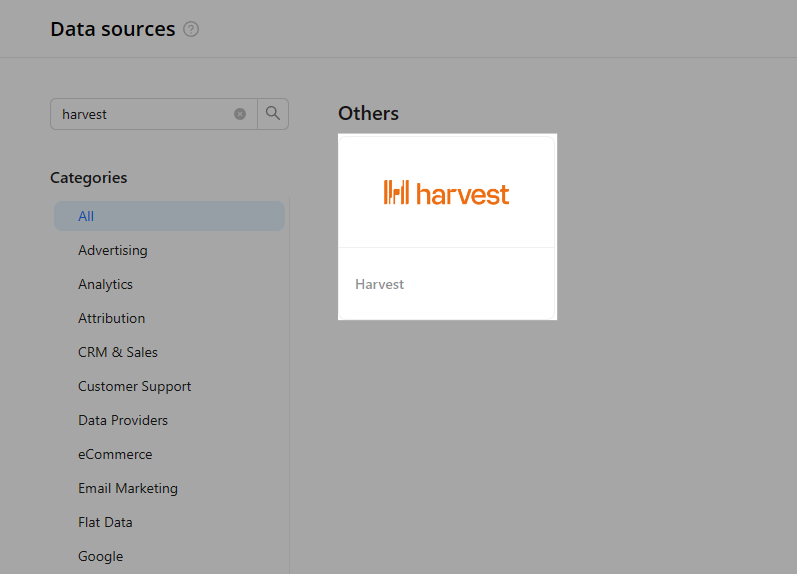Select the Data Providers category
Image resolution: width=797 pixels, height=574 pixels.
[123, 420]
